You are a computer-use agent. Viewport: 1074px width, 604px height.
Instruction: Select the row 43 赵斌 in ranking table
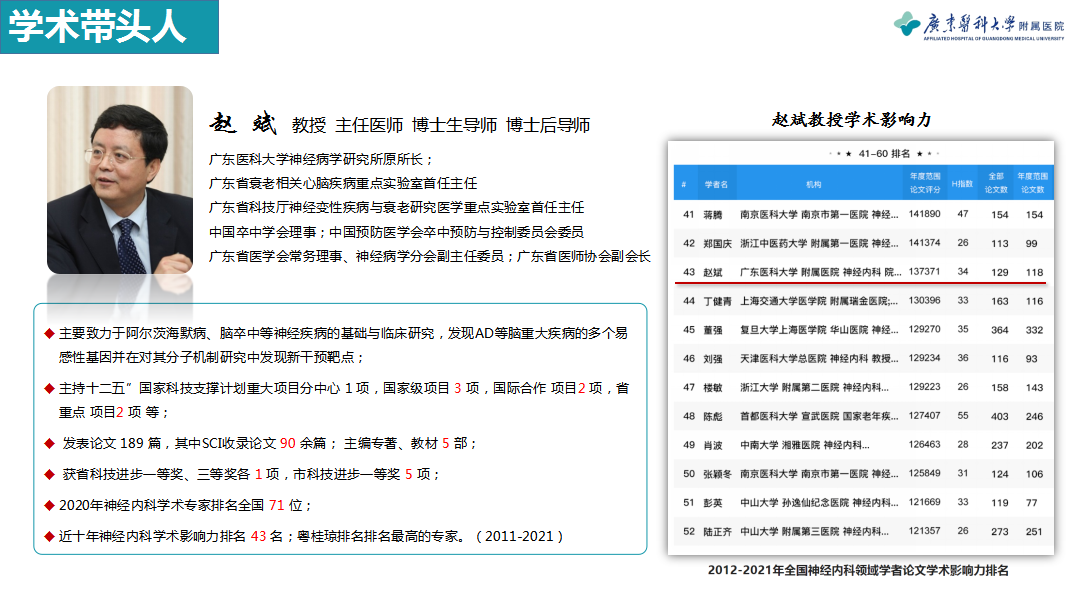point(860,272)
